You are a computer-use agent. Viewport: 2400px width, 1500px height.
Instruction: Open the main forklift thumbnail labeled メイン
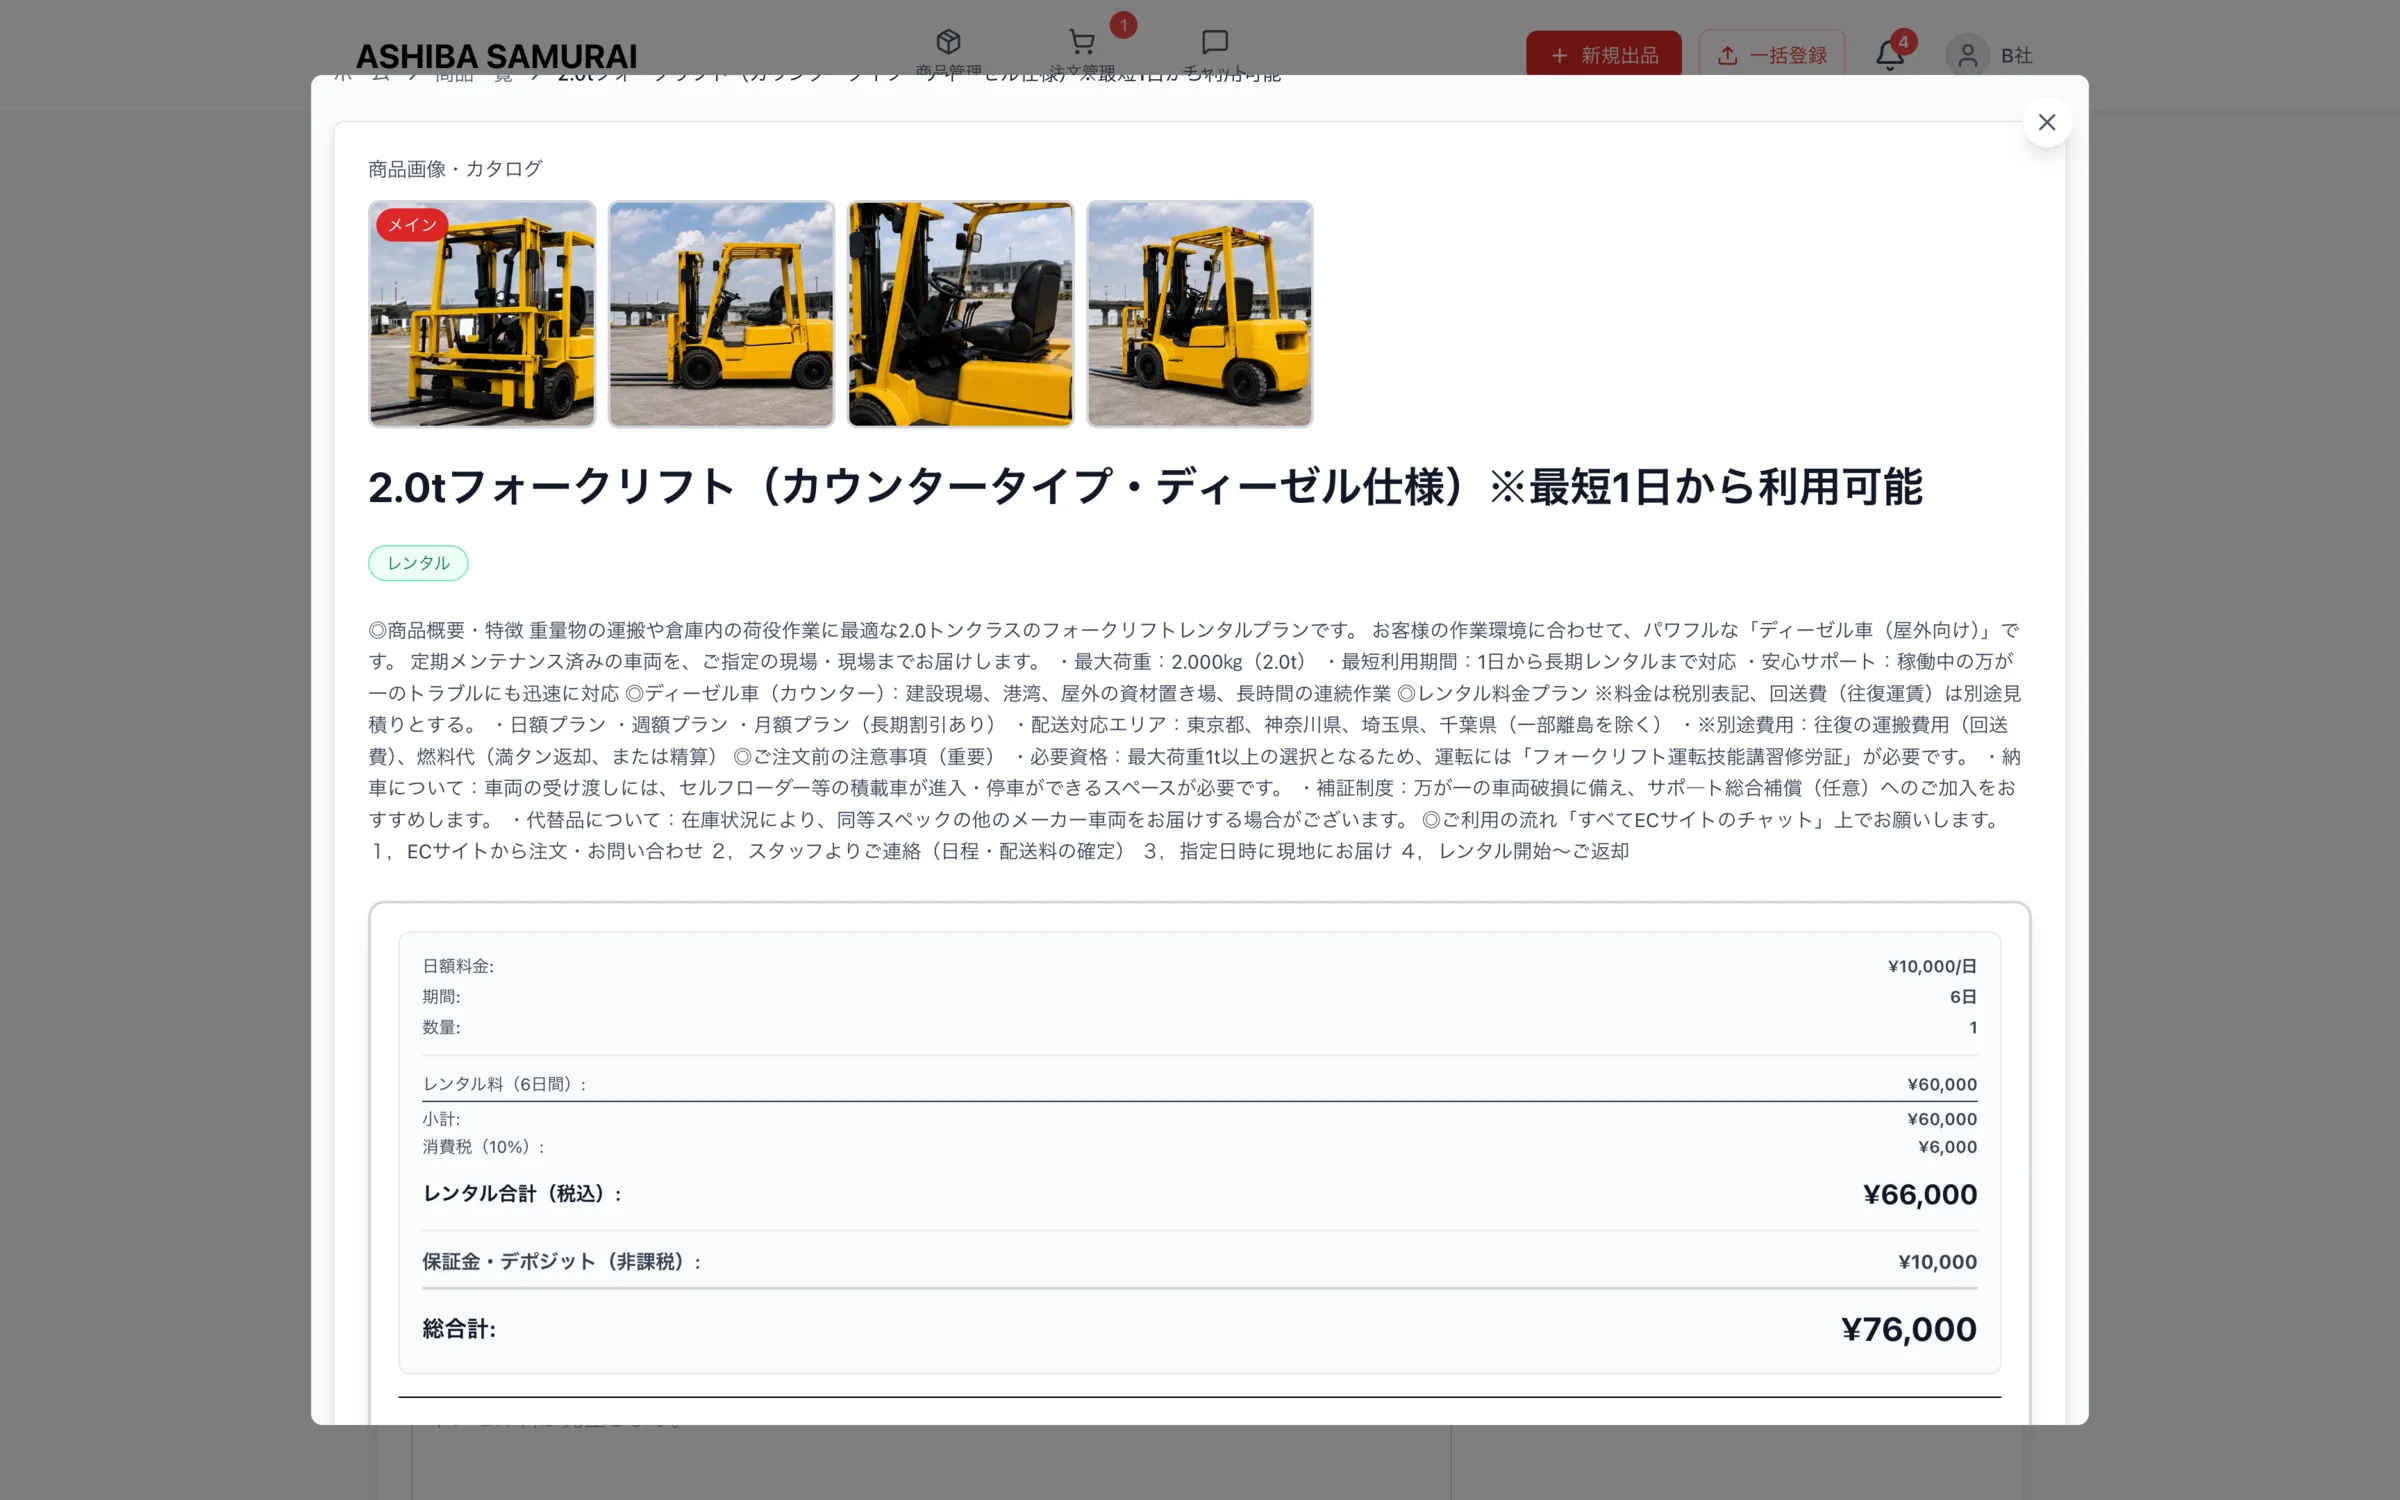click(482, 314)
